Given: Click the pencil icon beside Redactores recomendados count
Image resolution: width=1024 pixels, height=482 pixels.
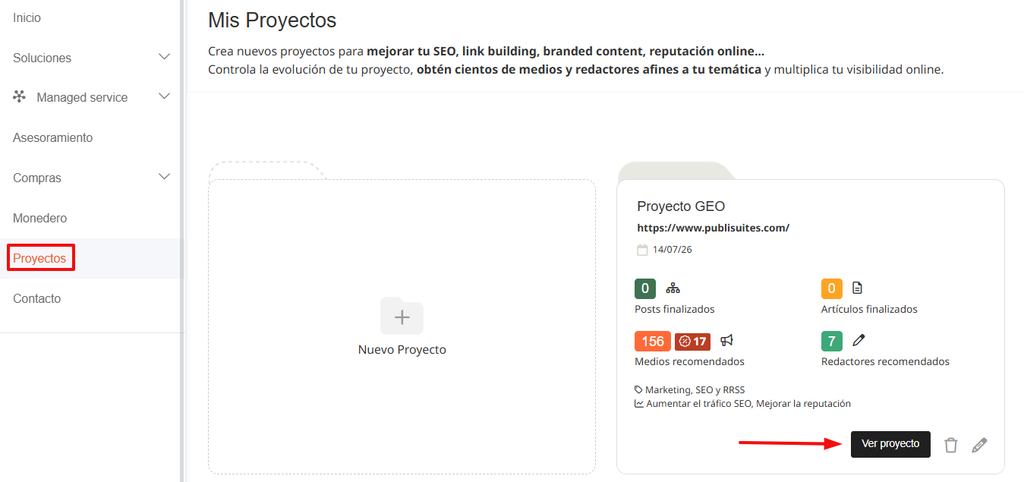Looking at the screenshot, I should 859,340.
